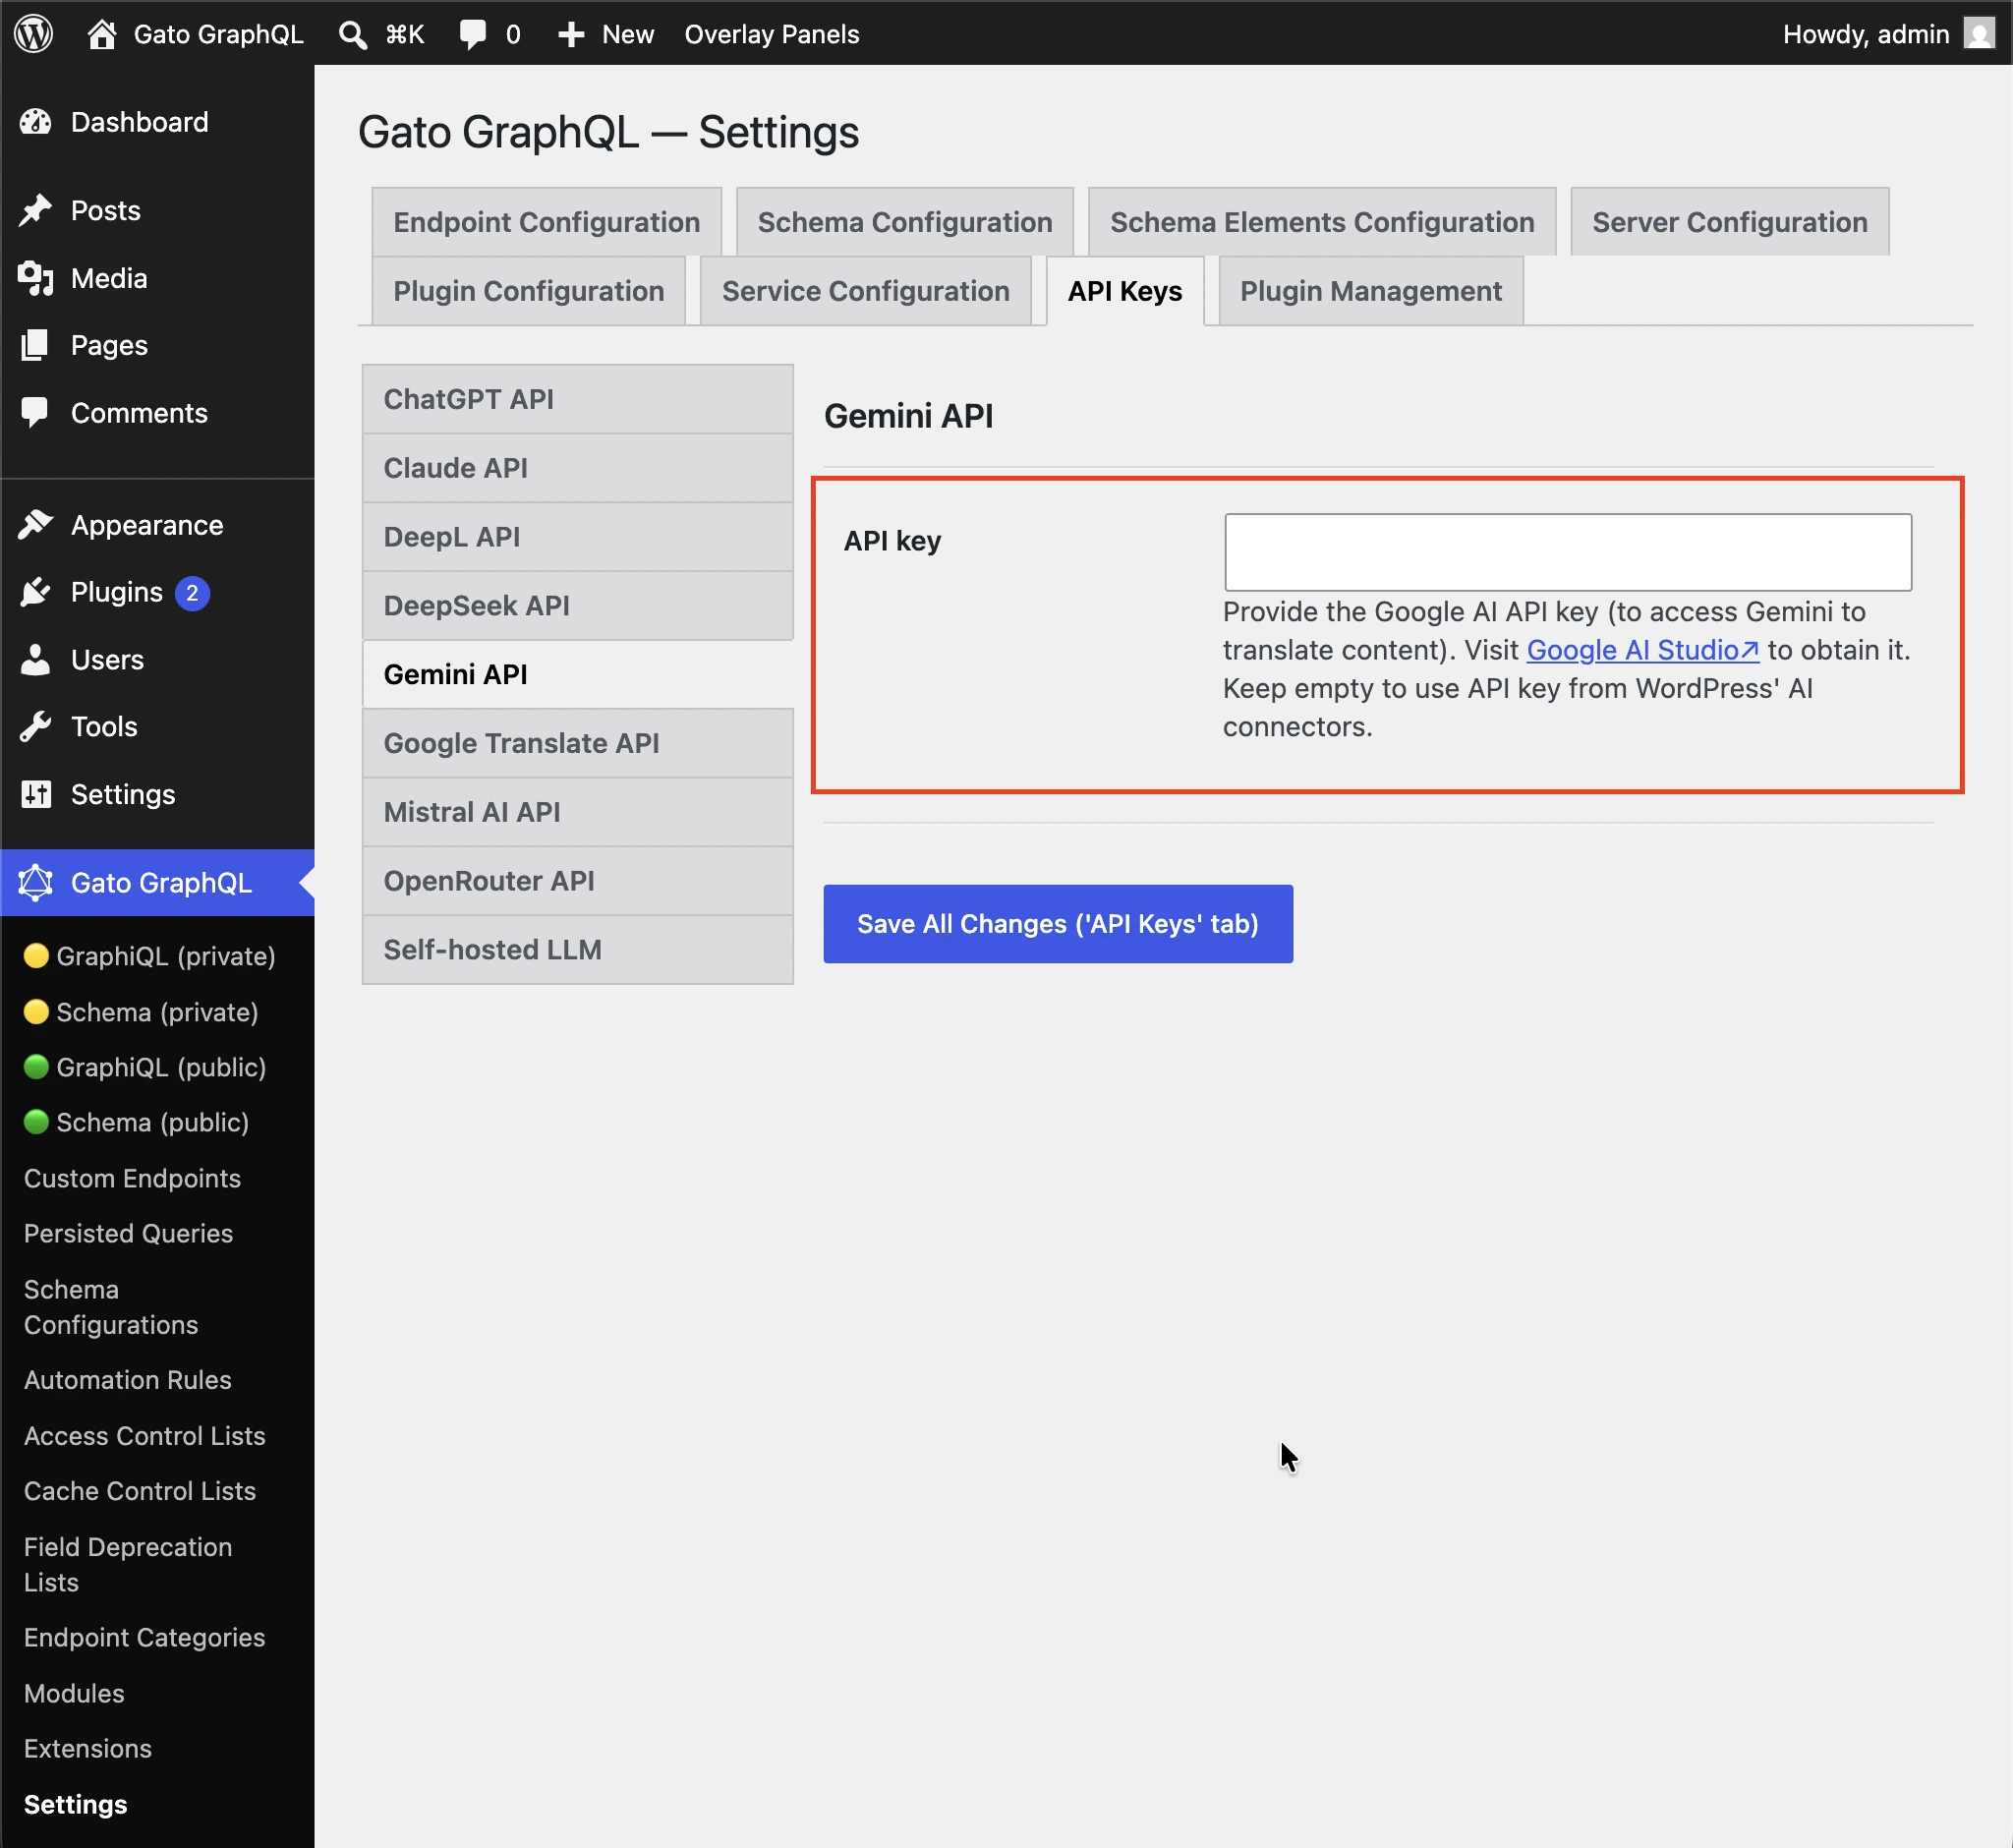2013x1848 pixels.
Task: Switch to Schema Configuration tab
Action: pyautogui.click(x=904, y=222)
